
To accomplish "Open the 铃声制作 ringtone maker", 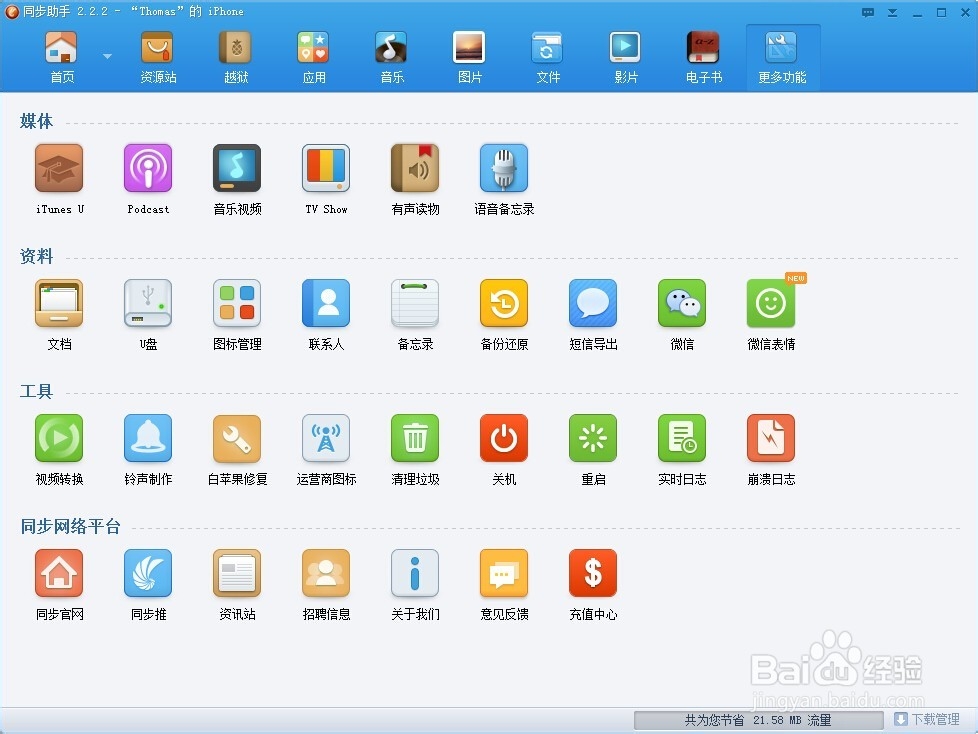I will click(x=147, y=438).
